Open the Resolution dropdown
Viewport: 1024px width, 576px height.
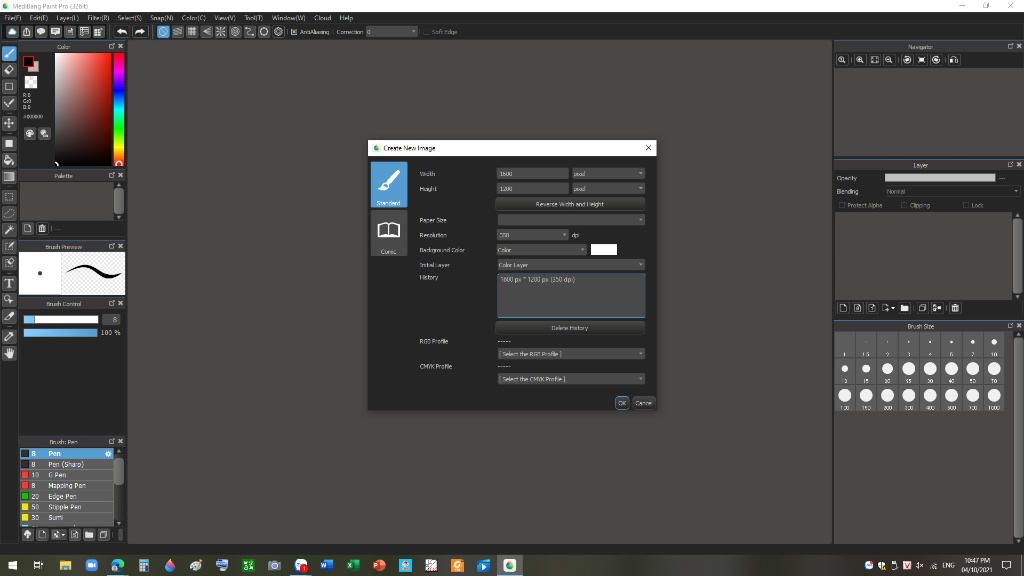(x=532, y=235)
